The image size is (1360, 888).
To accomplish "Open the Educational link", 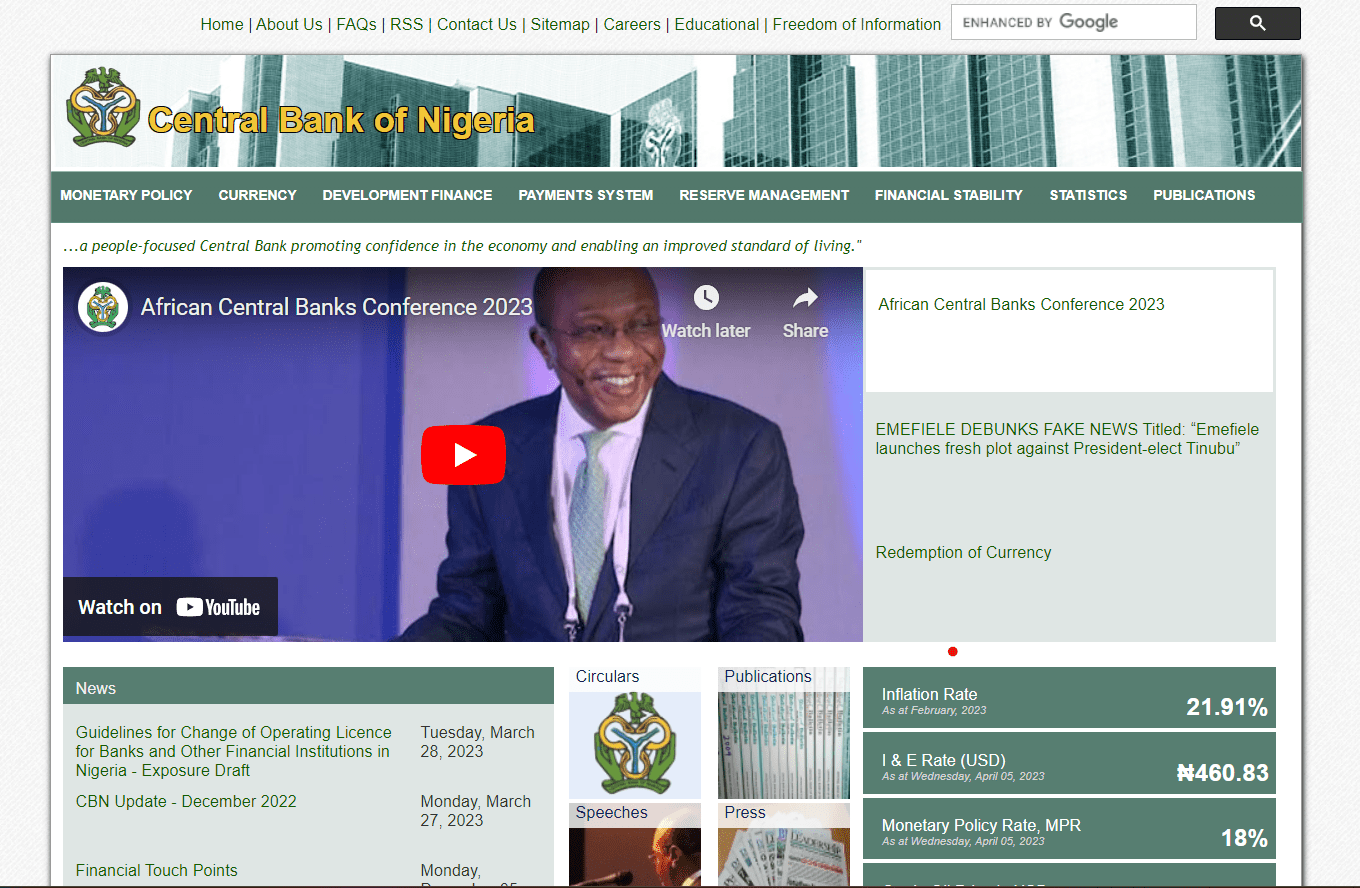I will (717, 24).
